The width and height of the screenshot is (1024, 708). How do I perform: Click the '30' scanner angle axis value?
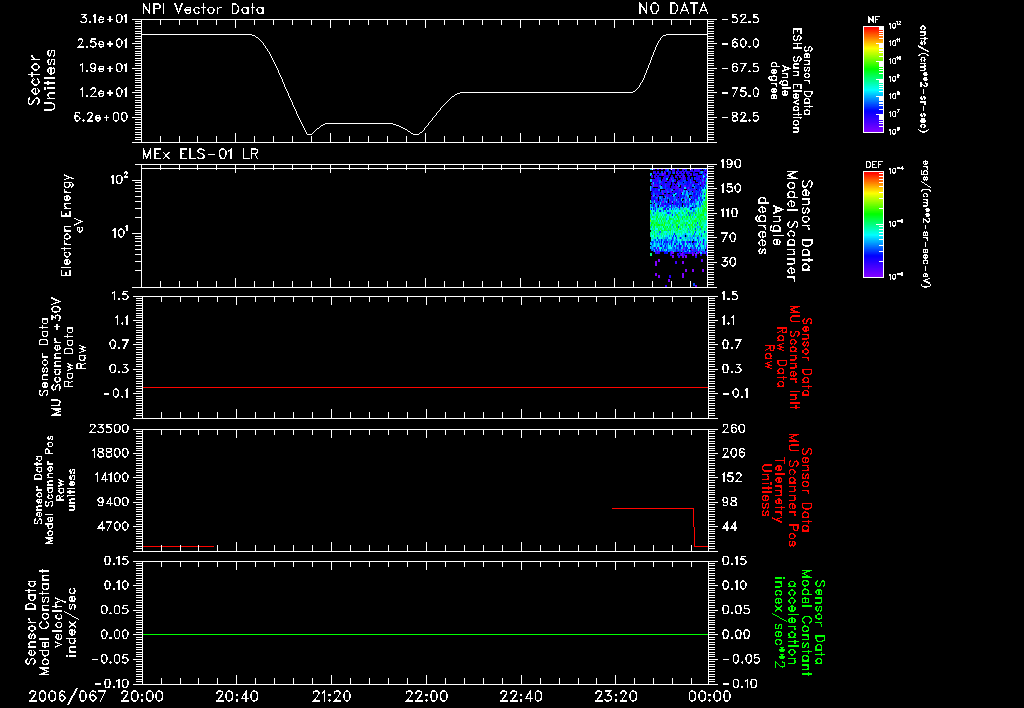click(728, 262)
